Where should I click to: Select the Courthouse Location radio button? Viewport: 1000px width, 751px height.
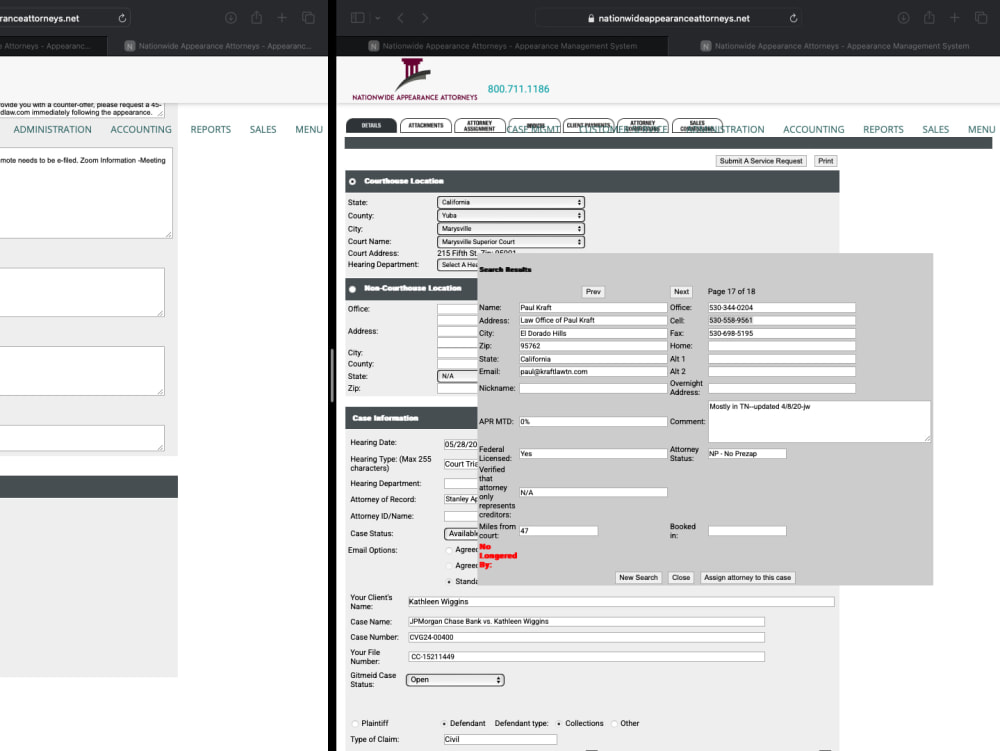(x=353, y=182)
